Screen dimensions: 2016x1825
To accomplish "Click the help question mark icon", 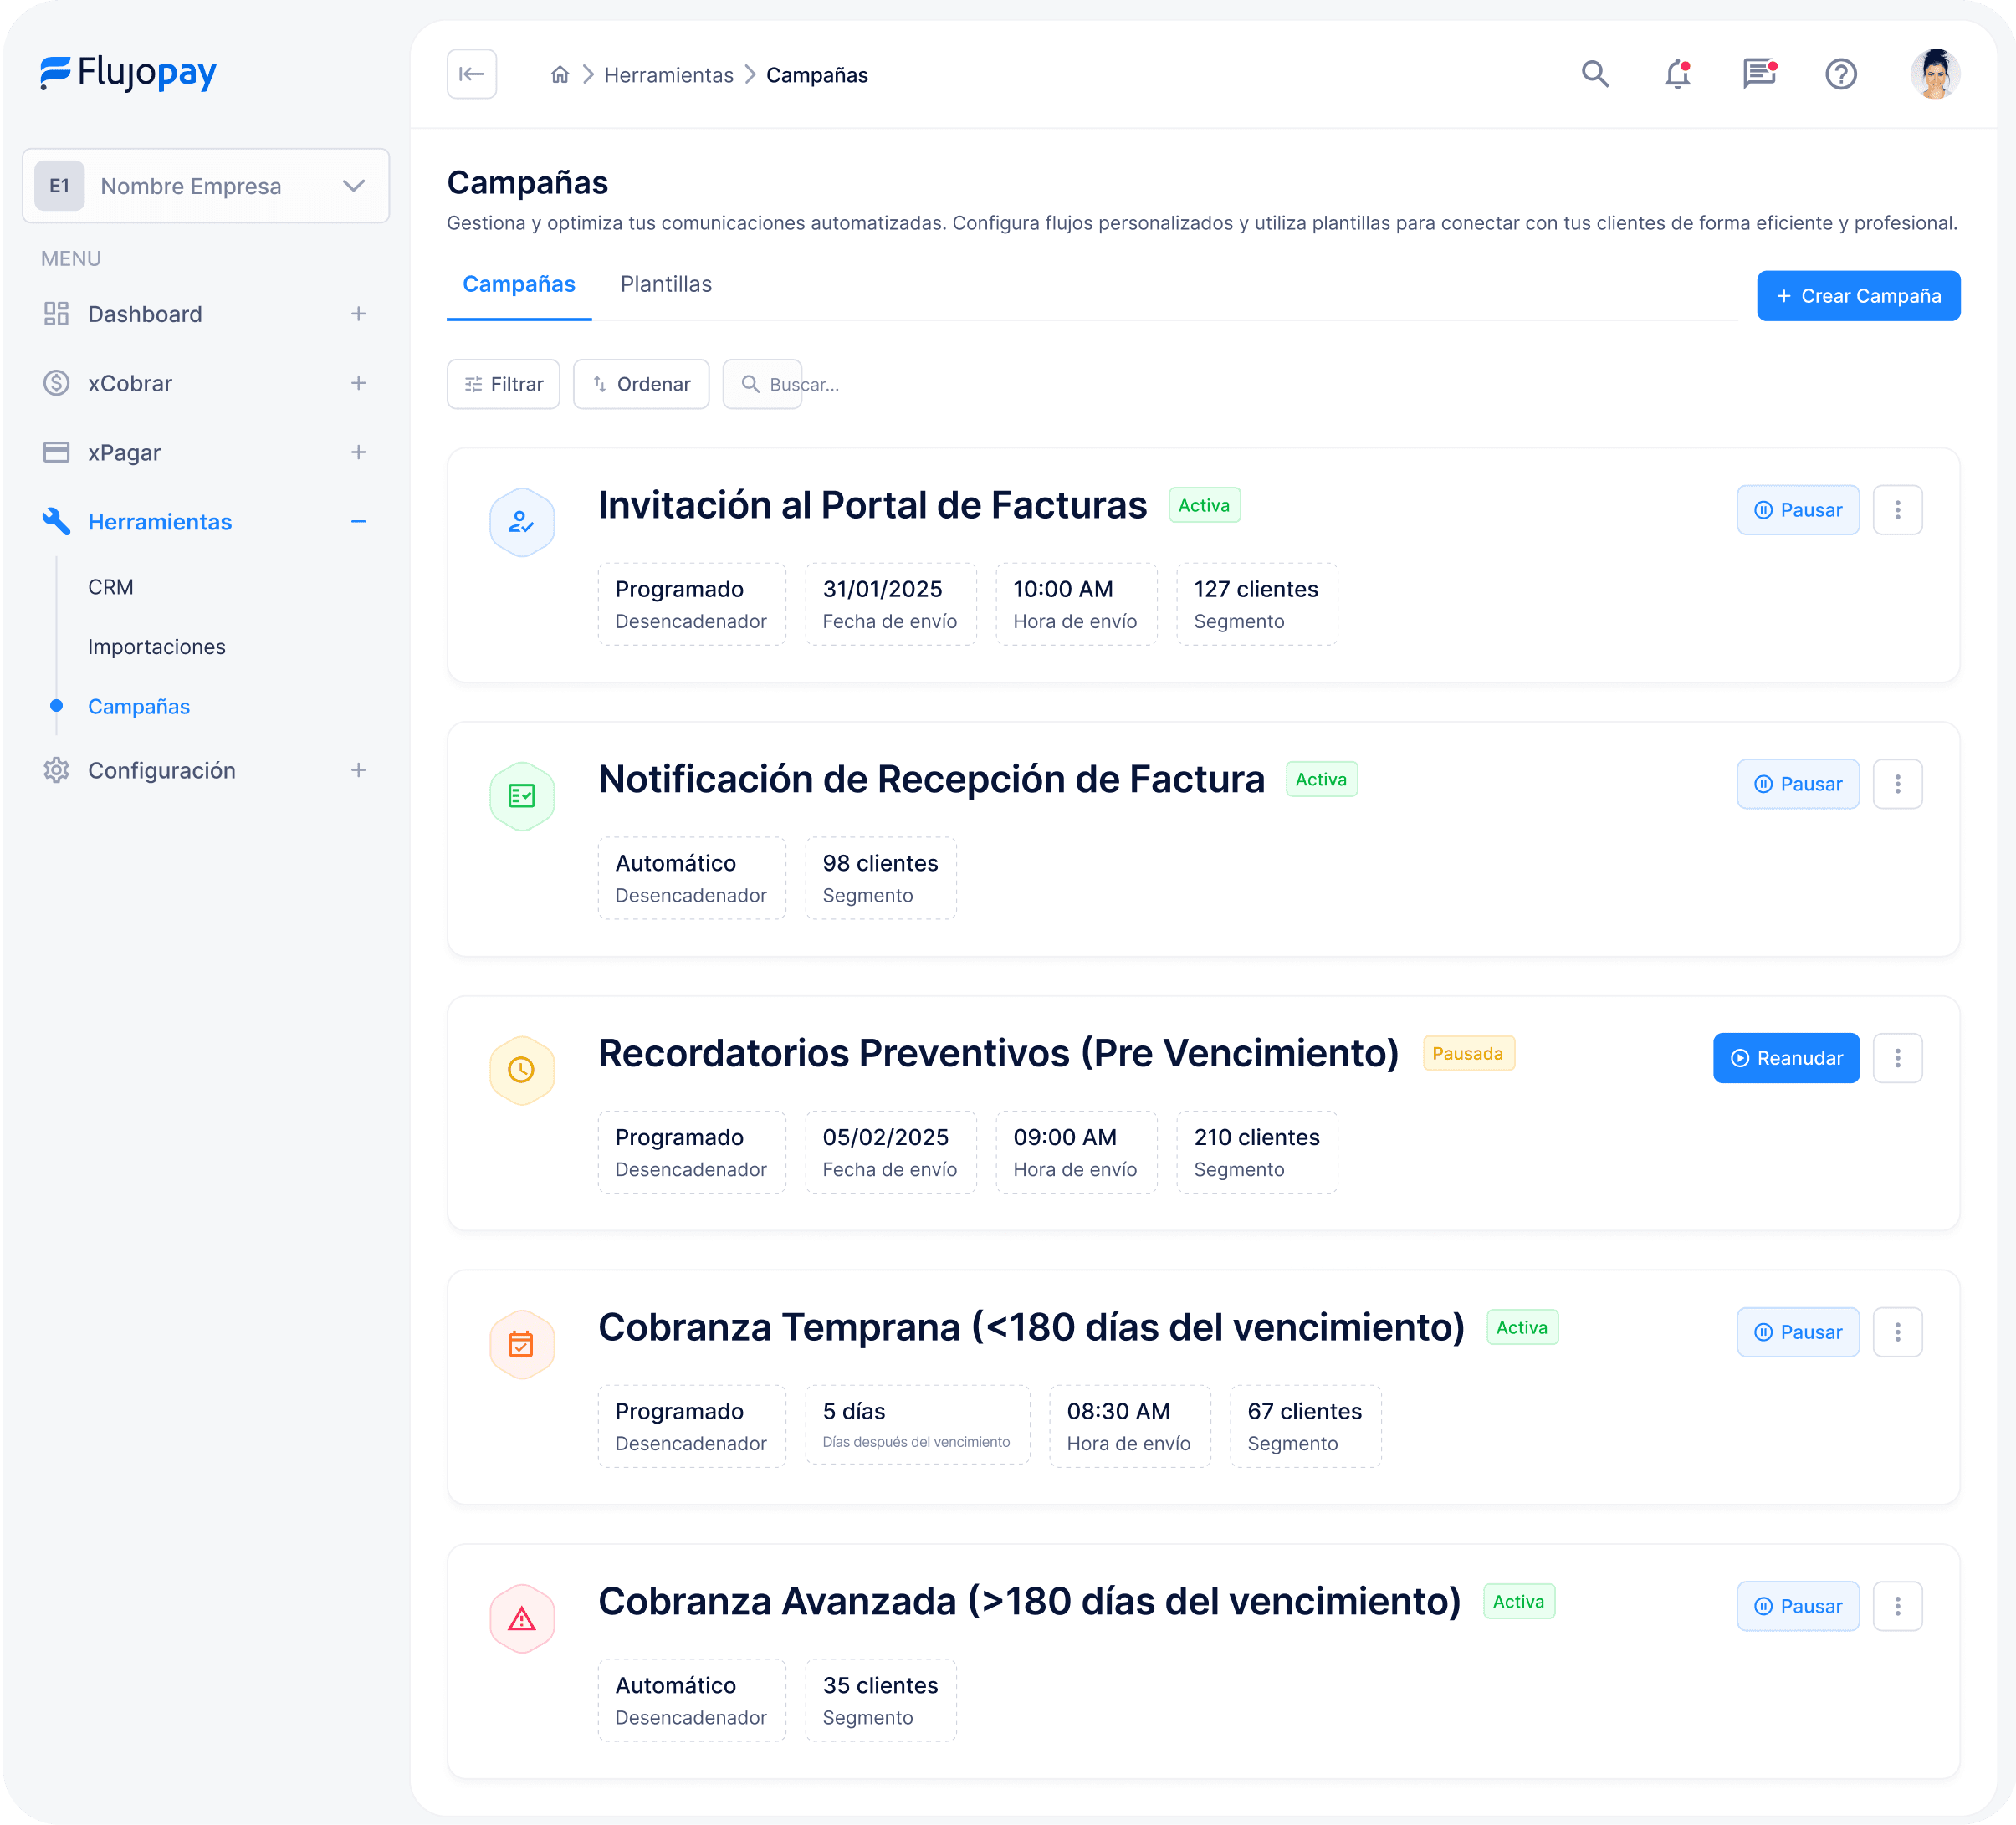I will [1840, 74].
